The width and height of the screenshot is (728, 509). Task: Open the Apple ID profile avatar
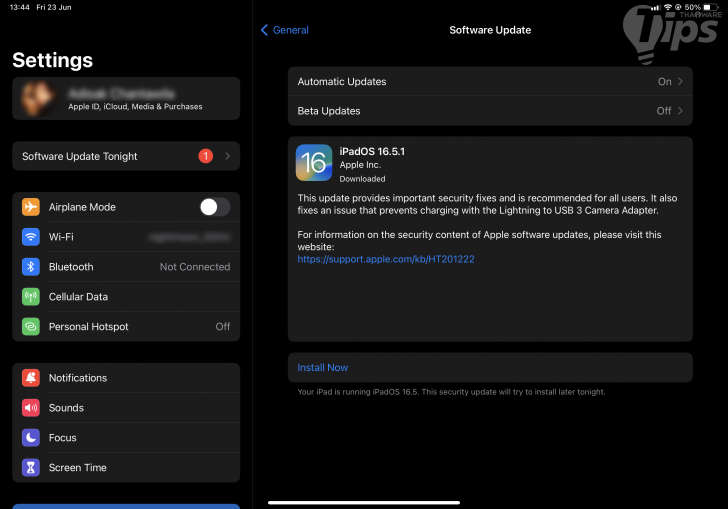click(37, 98)
